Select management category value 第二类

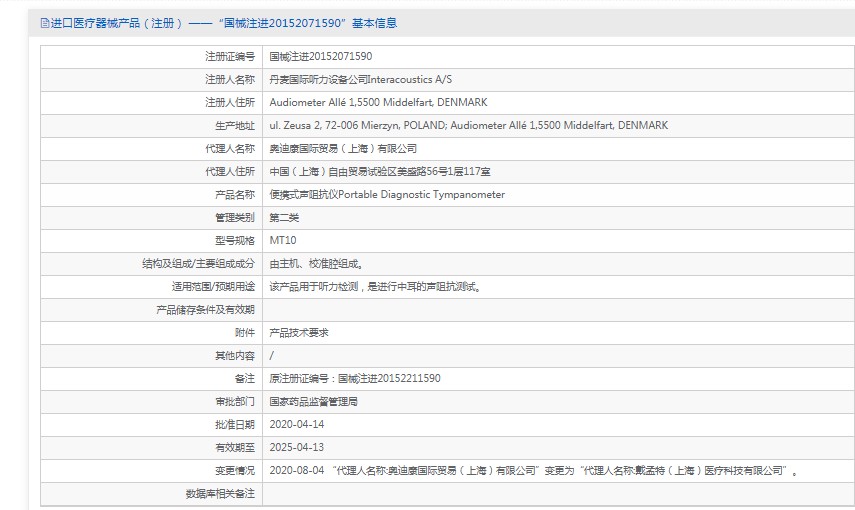pyautogui.click(x=284, y=218)
